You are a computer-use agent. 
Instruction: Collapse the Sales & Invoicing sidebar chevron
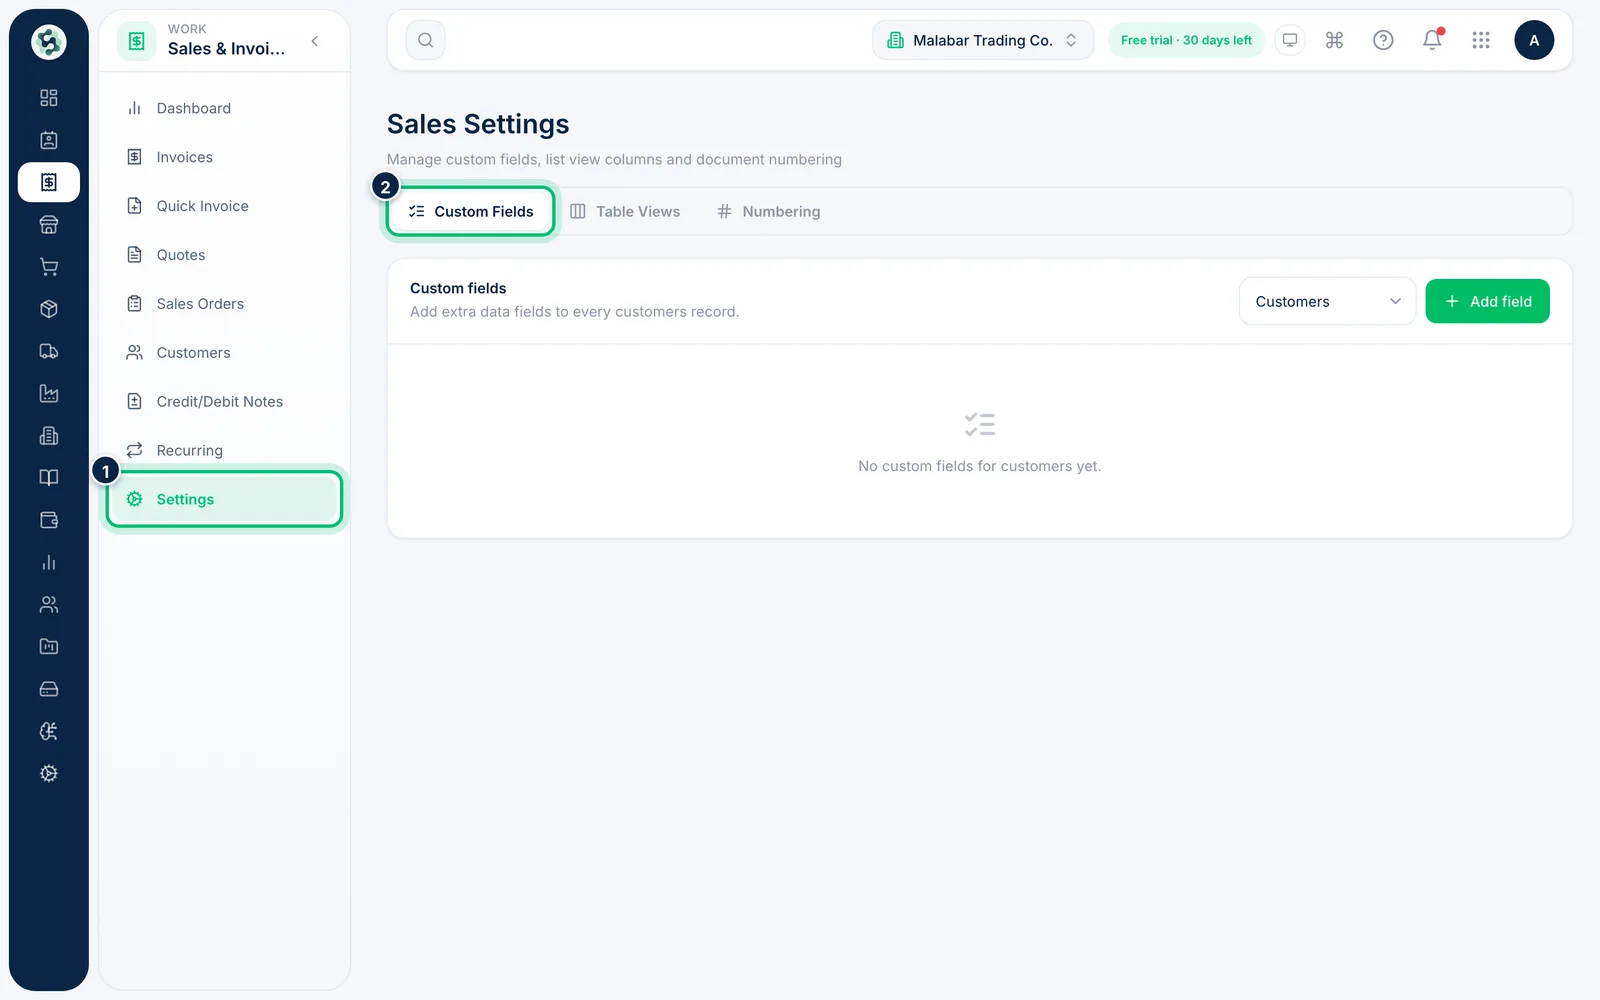pyautogui.click(x=315, y=41)
